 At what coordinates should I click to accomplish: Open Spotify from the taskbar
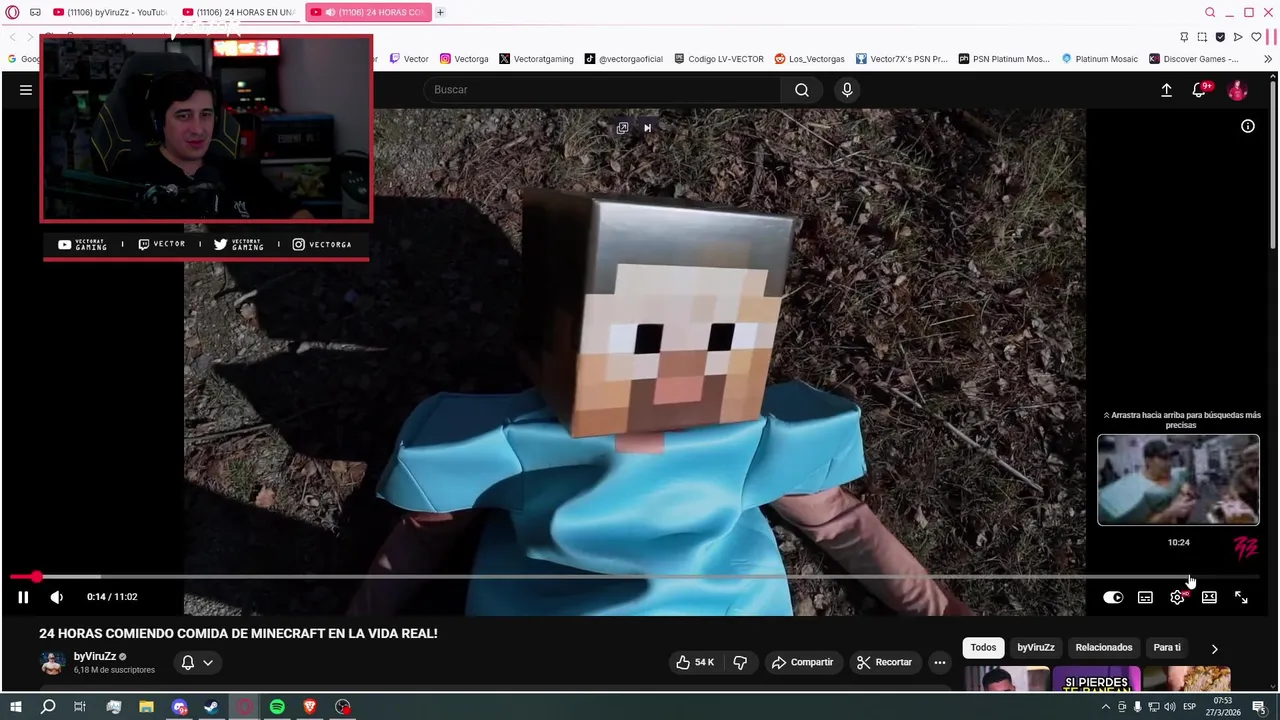pyautogui.click(x=277, y=707)
